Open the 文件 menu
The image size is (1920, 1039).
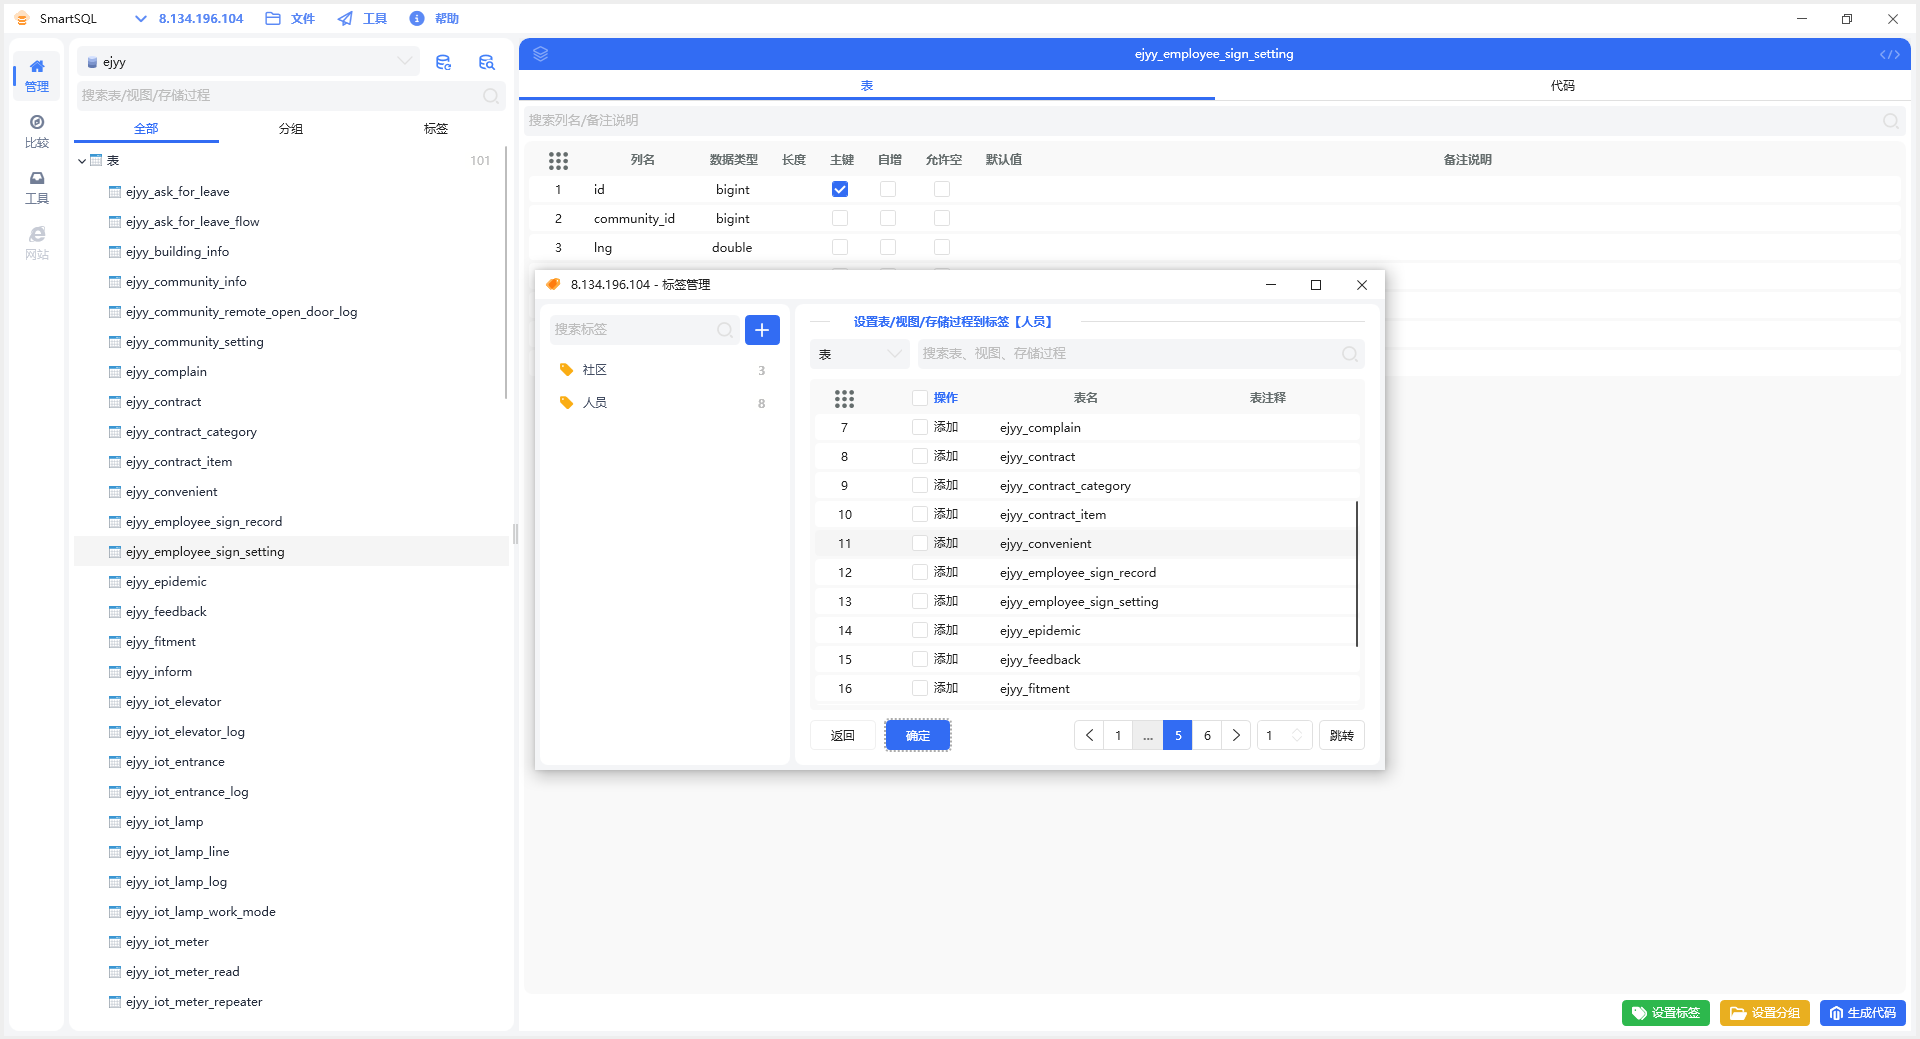pyautogui.click(x=290, y=18)
